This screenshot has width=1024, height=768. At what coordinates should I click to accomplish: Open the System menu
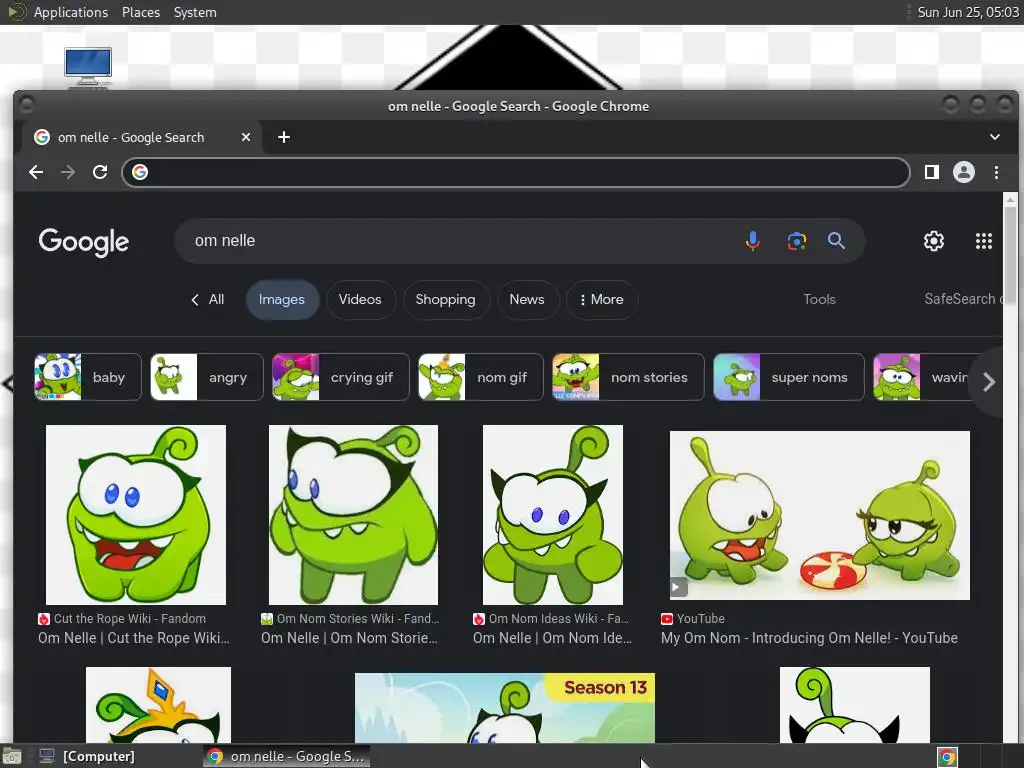195,12
